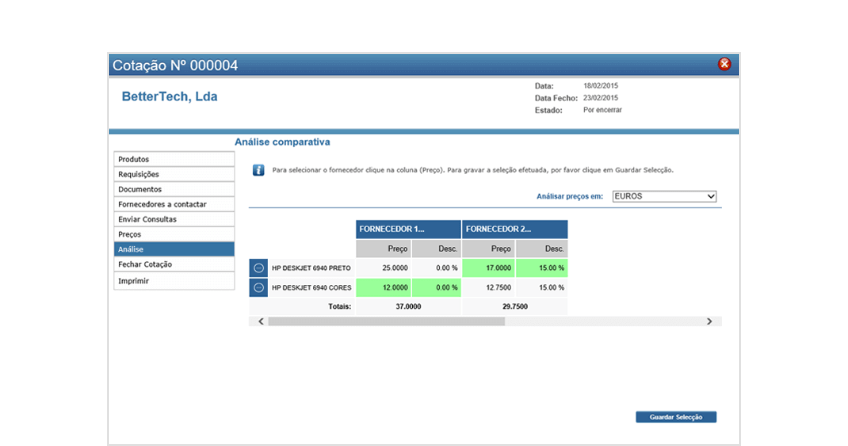Close the Cotação Nº 000004 window
Viewport: 848px width, 446px height.
coord(724,64)
